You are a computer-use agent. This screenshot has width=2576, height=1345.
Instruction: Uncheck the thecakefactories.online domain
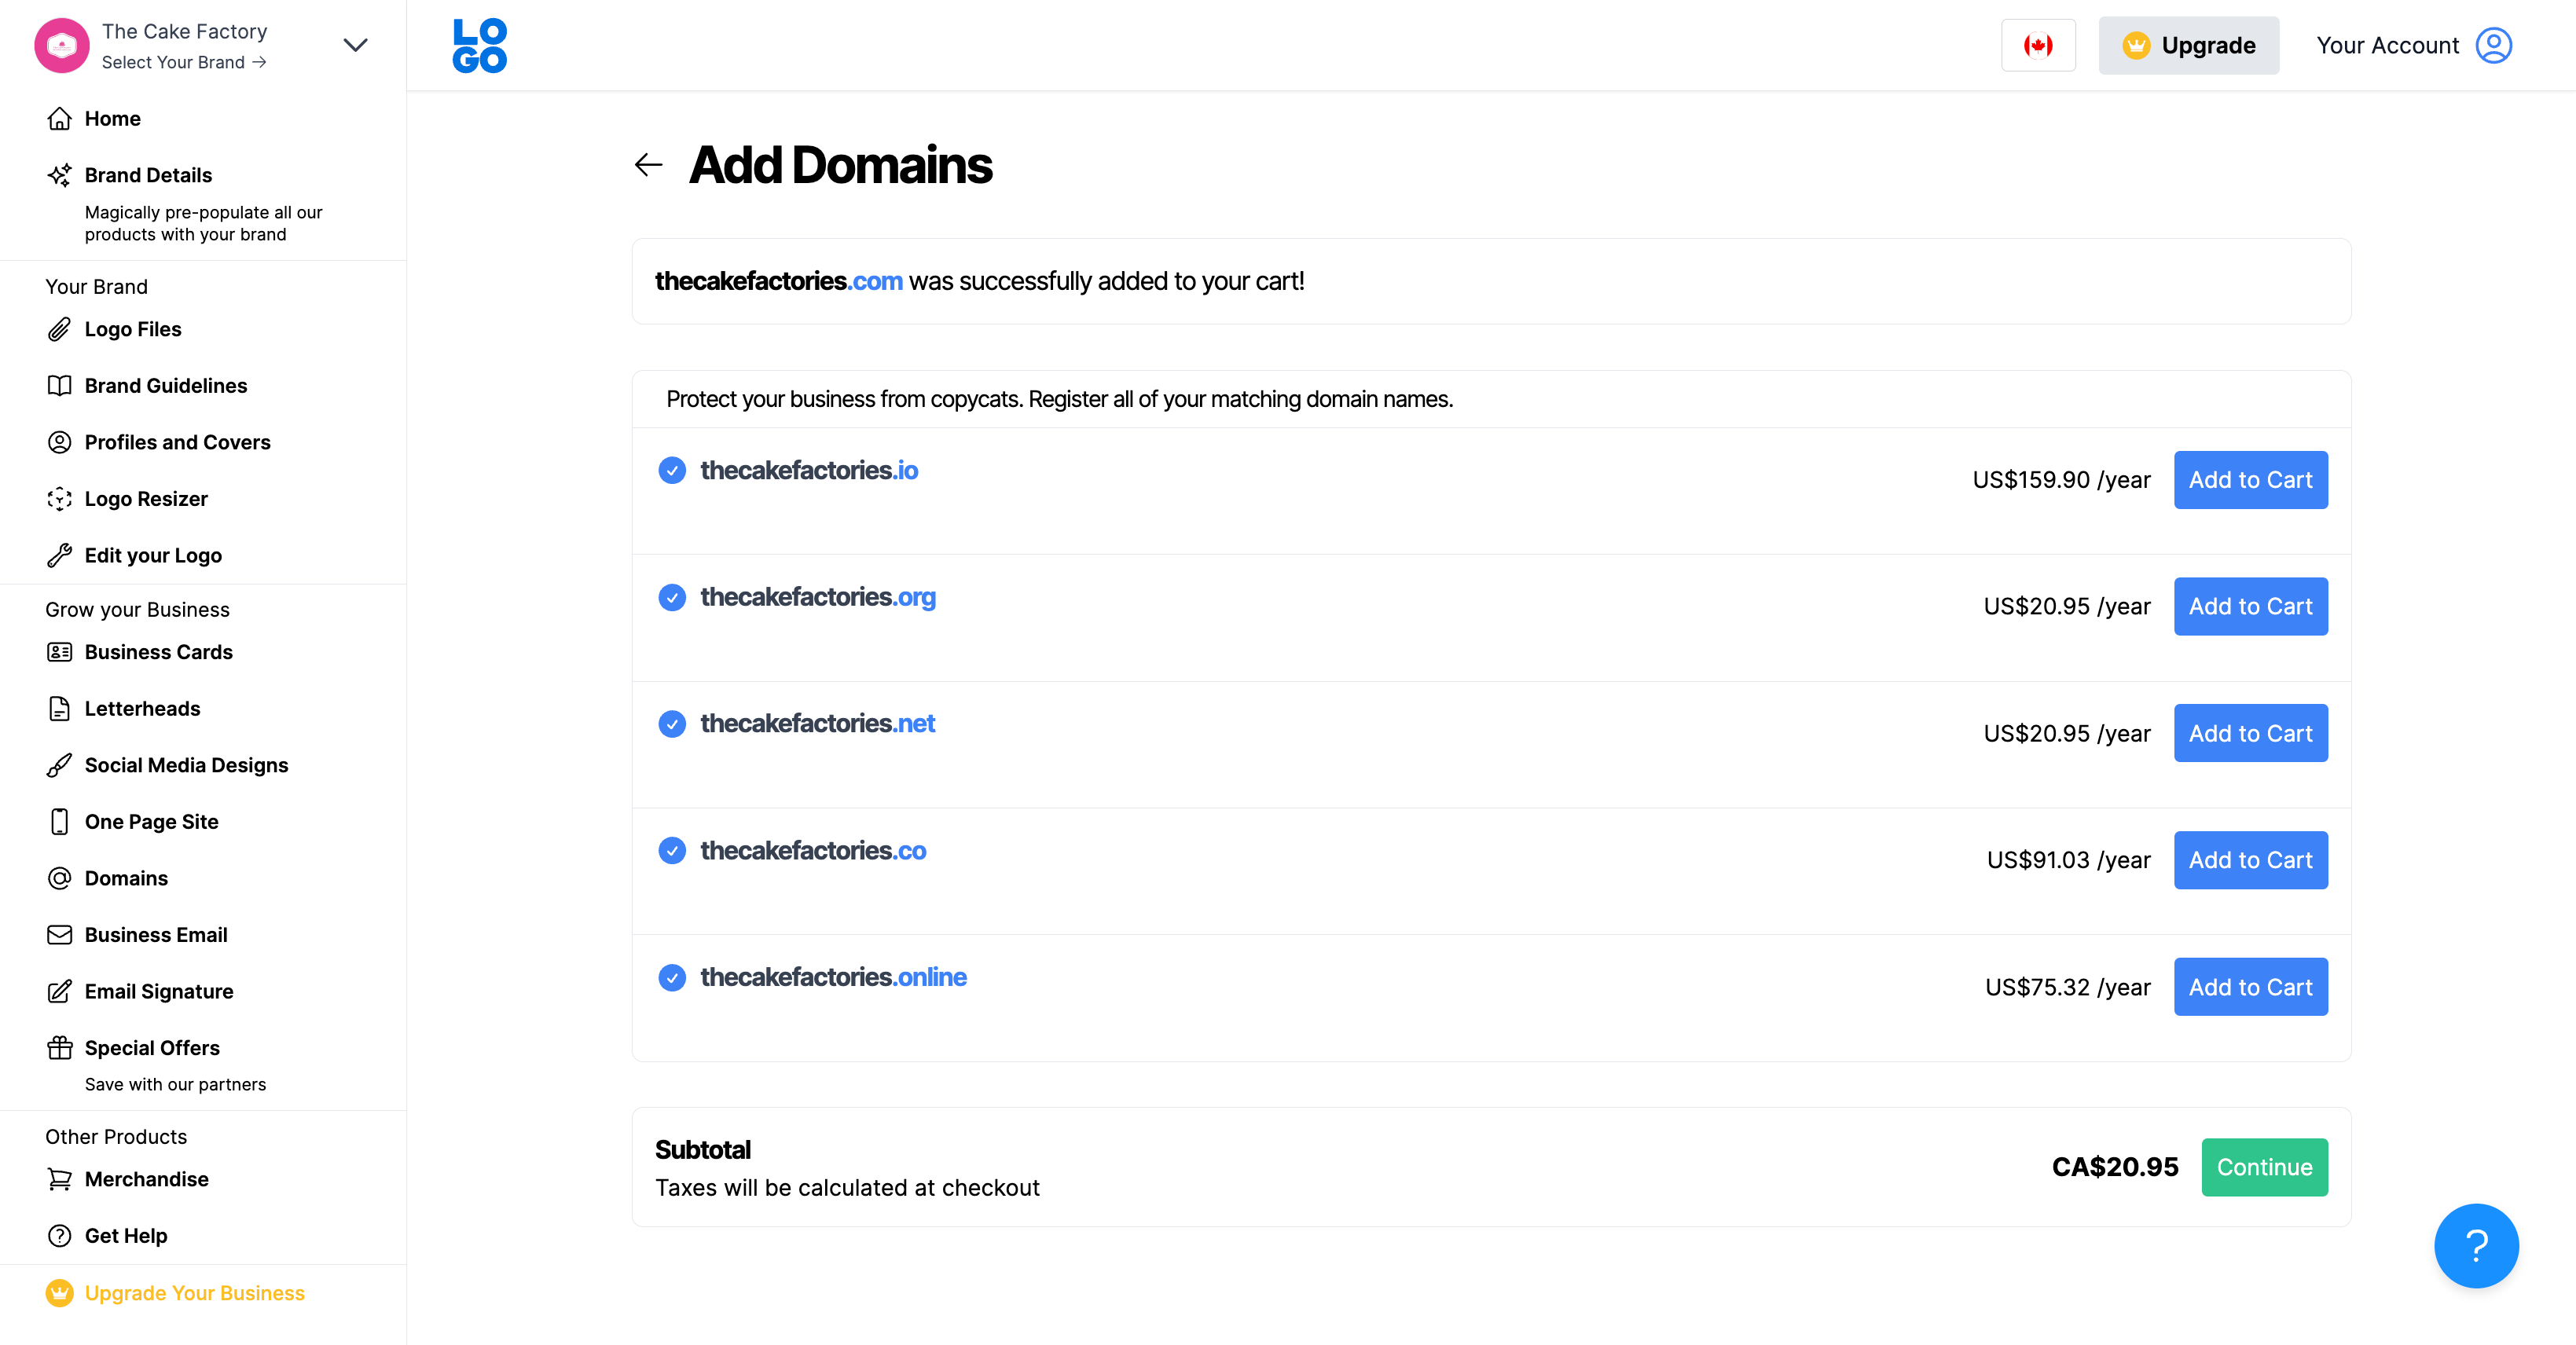(x=672, y=977)
